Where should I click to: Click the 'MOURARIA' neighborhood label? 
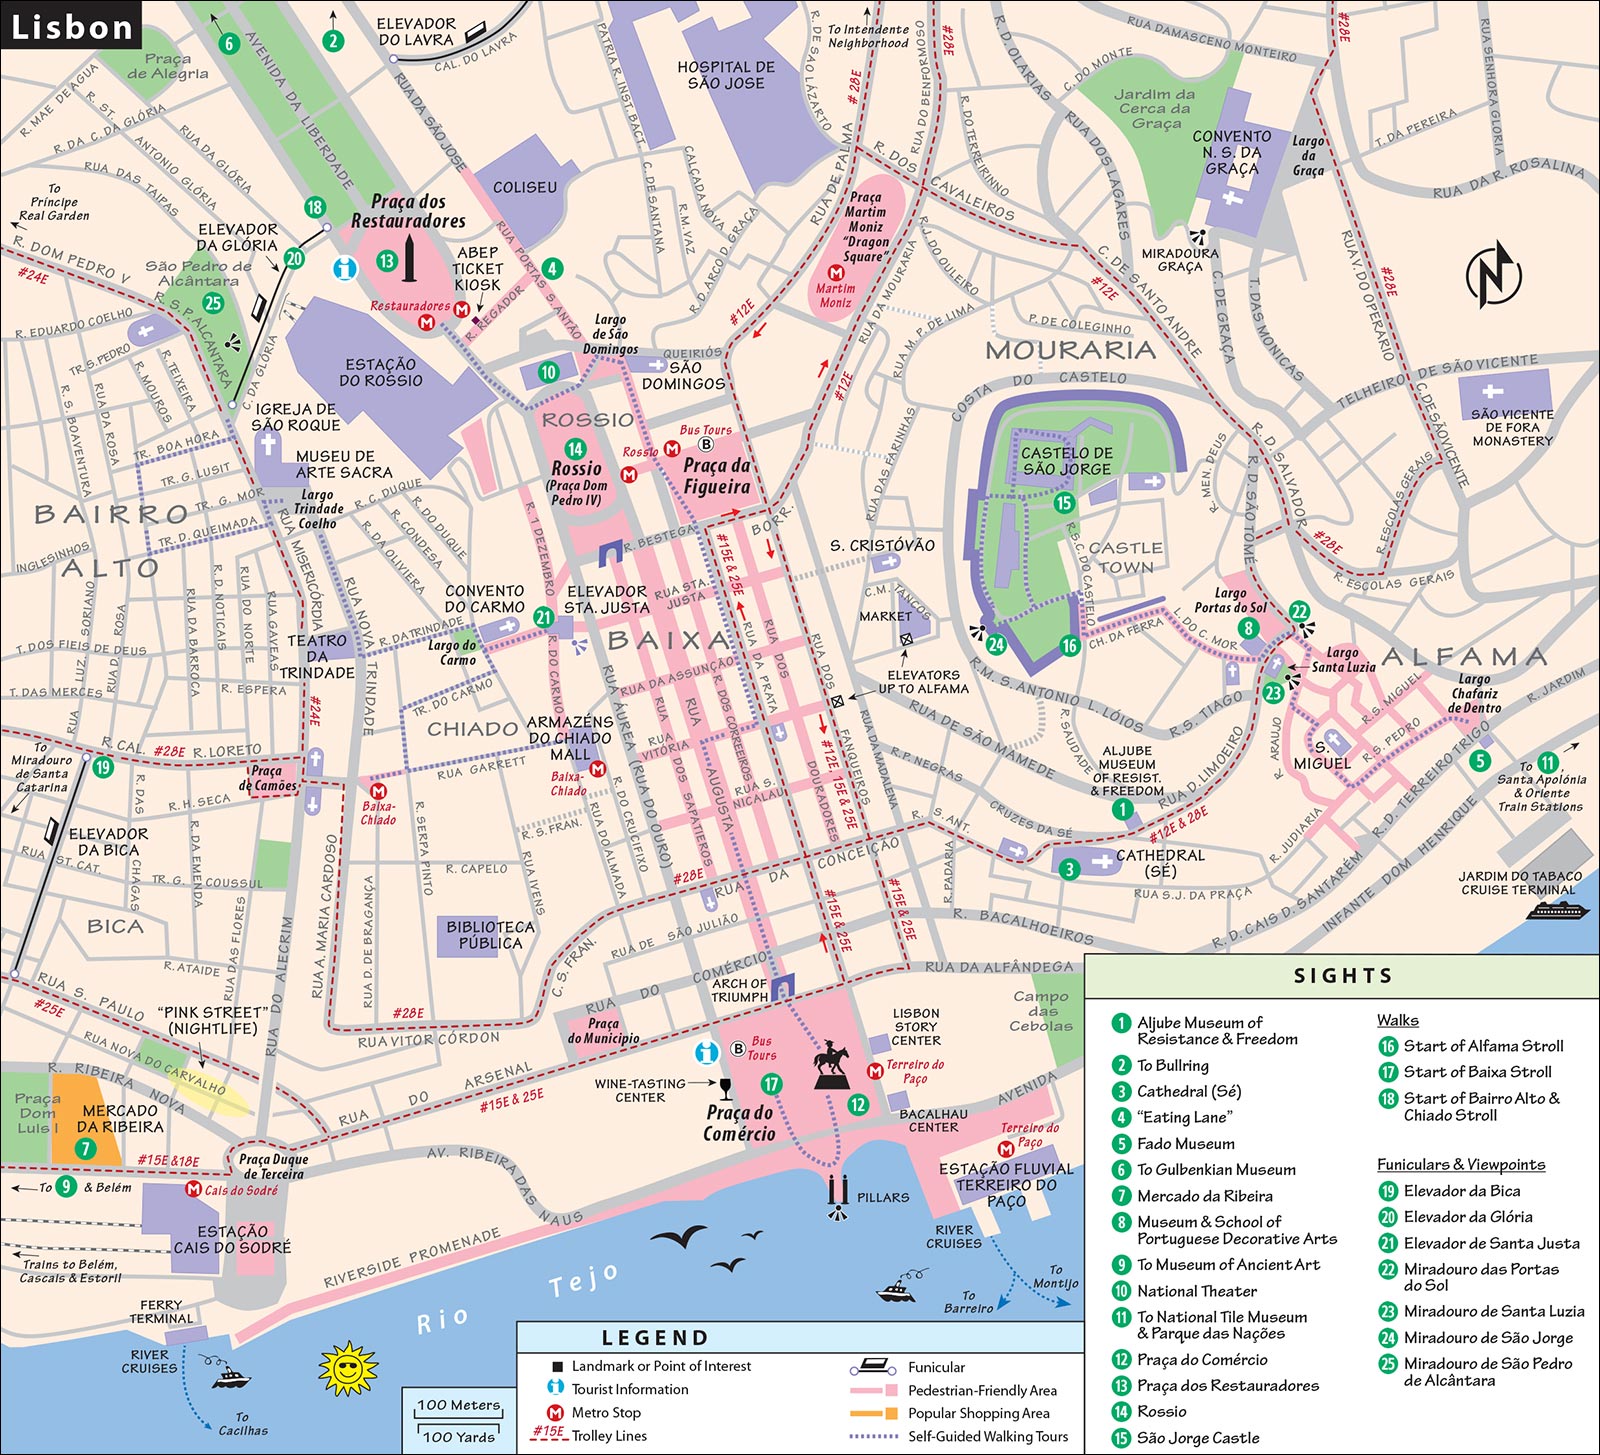[x=1071, y=350]
